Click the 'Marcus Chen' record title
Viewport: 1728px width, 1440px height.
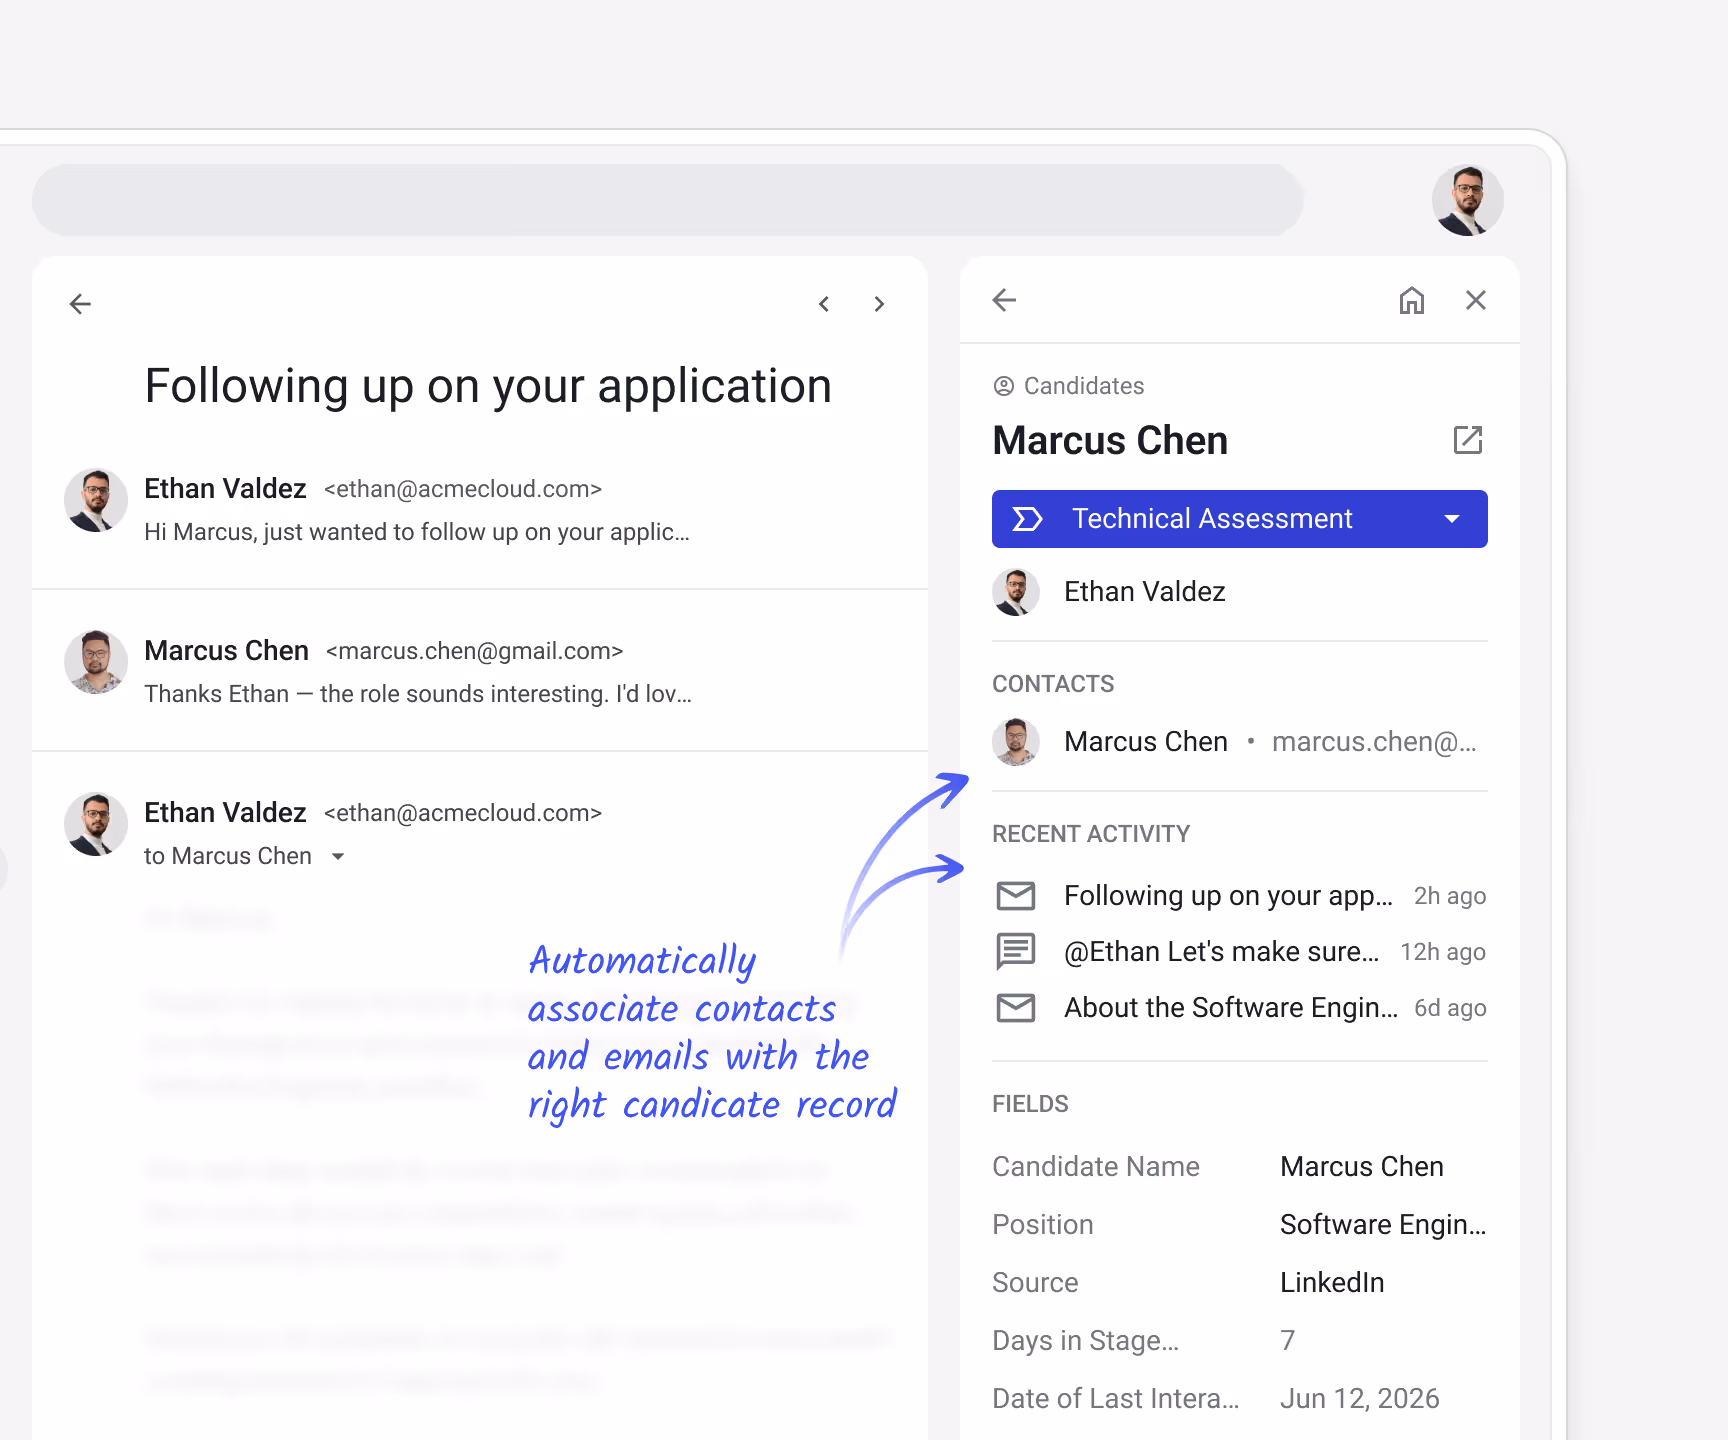pyautogui.click(x=1110, y=441)
